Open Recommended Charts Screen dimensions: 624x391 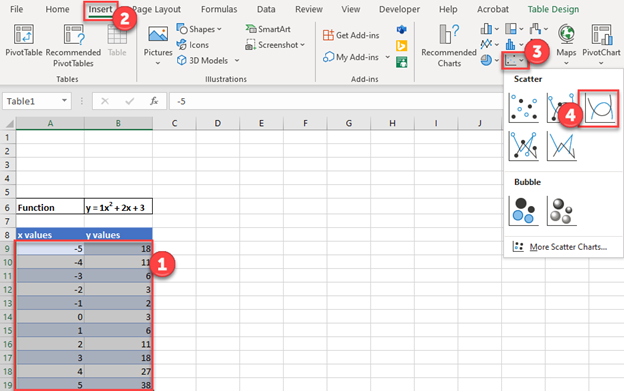click(x=449, y=46)
